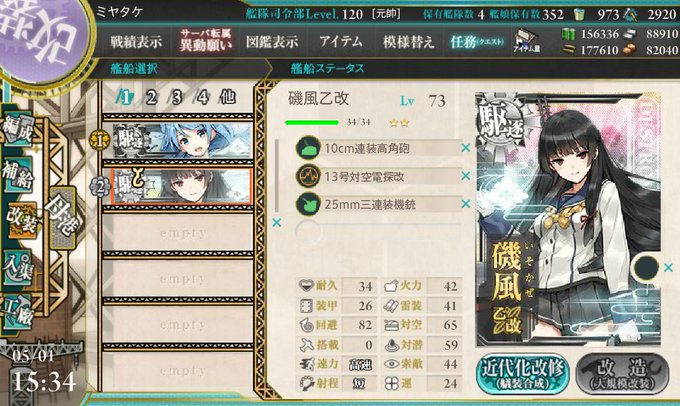This screenshot has height=406, width=680.
Task: Select the 改装 remodel sidebar icon
Action: tap(21, 221)
